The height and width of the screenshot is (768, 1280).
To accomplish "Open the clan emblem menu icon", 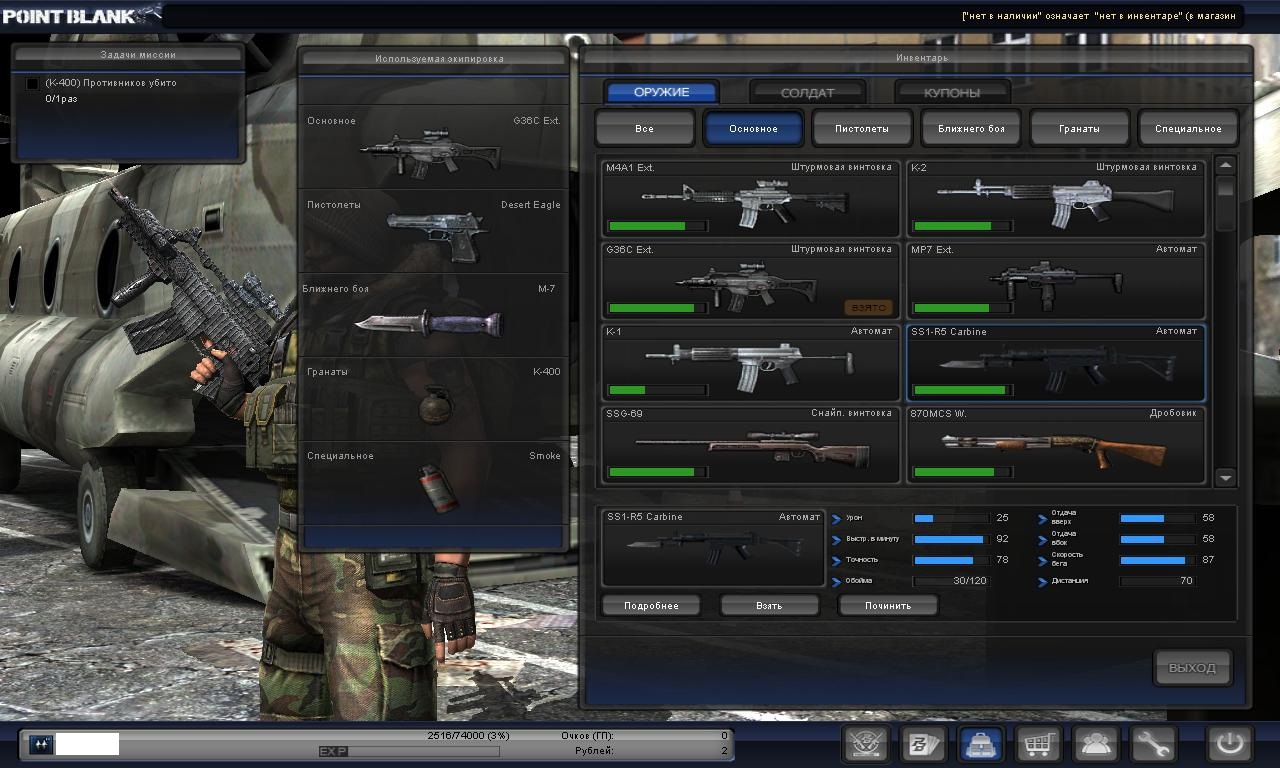I will point(866,744).
